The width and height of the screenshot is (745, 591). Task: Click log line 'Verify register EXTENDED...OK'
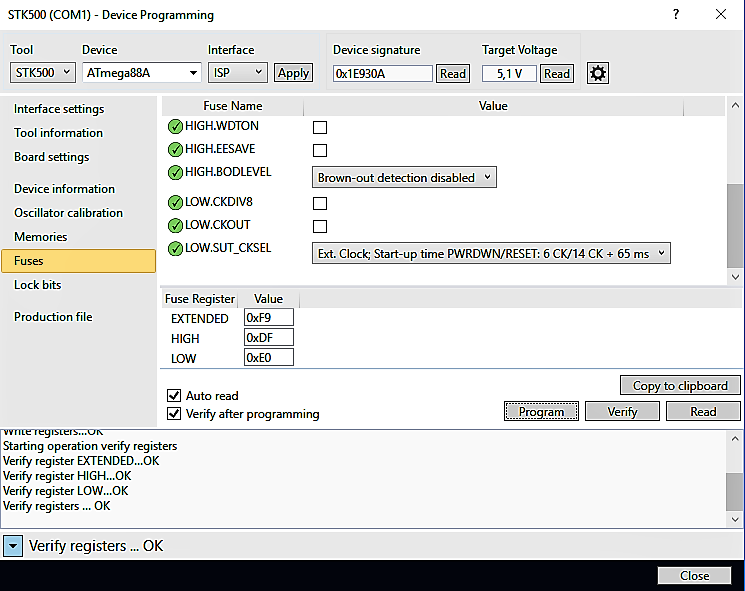coord(81,461)
